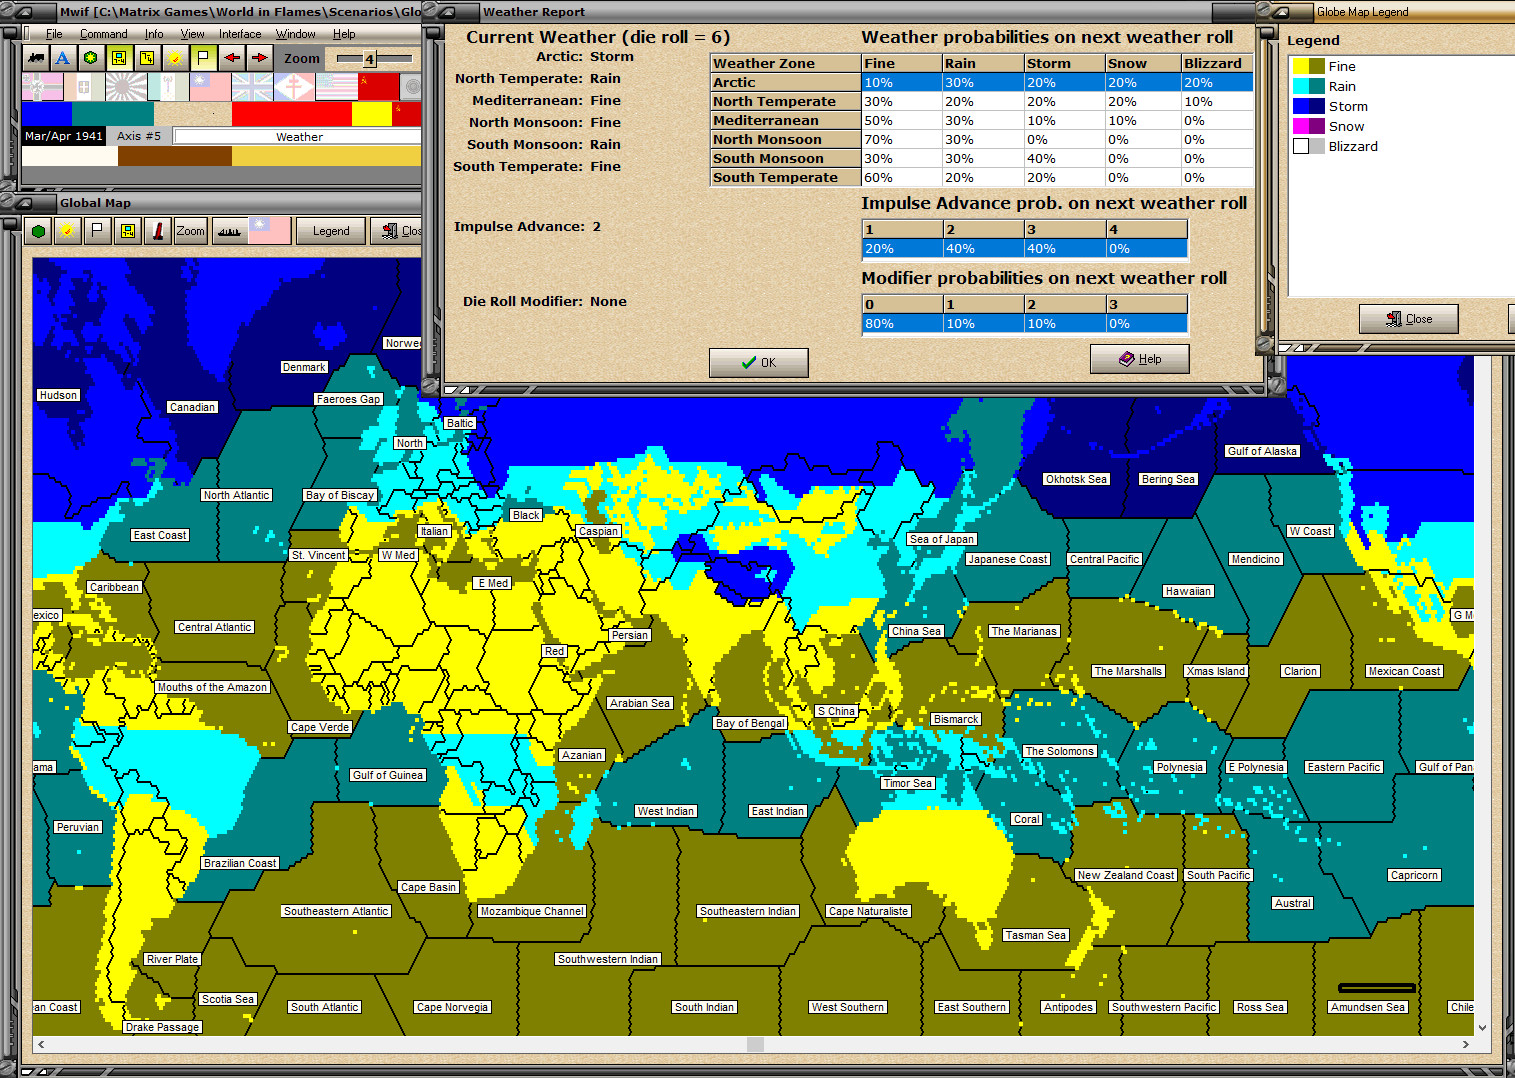Click the Mar/Apr 1941 date label
Screen dimensions: 1515x1078
tap(64, 136)
